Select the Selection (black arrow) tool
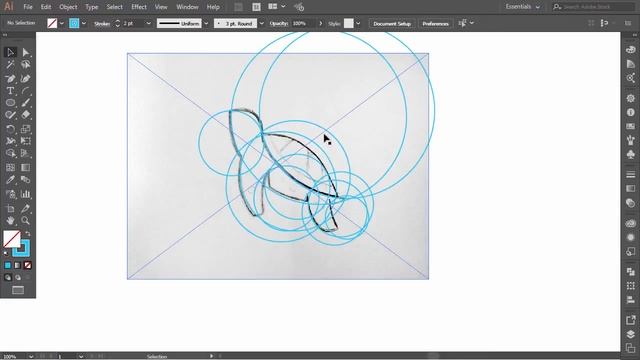The width and height of the screenshot is (640, 360). point(10,52)
